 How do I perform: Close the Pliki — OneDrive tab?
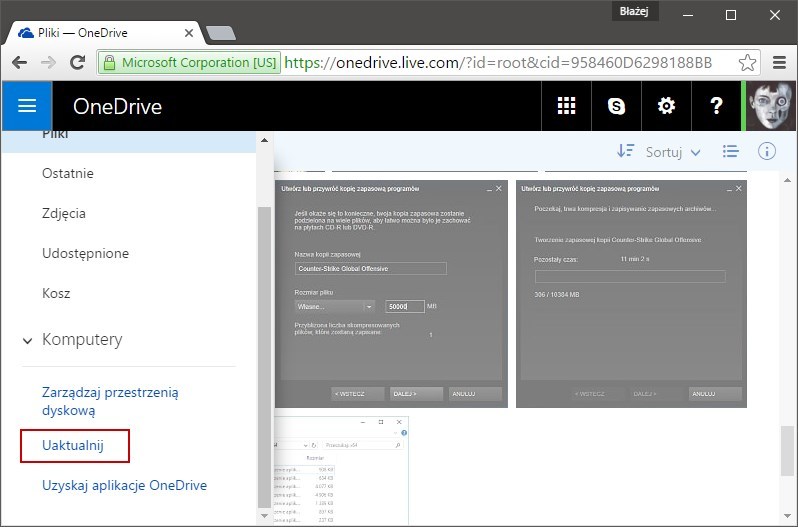pos(189,33)
